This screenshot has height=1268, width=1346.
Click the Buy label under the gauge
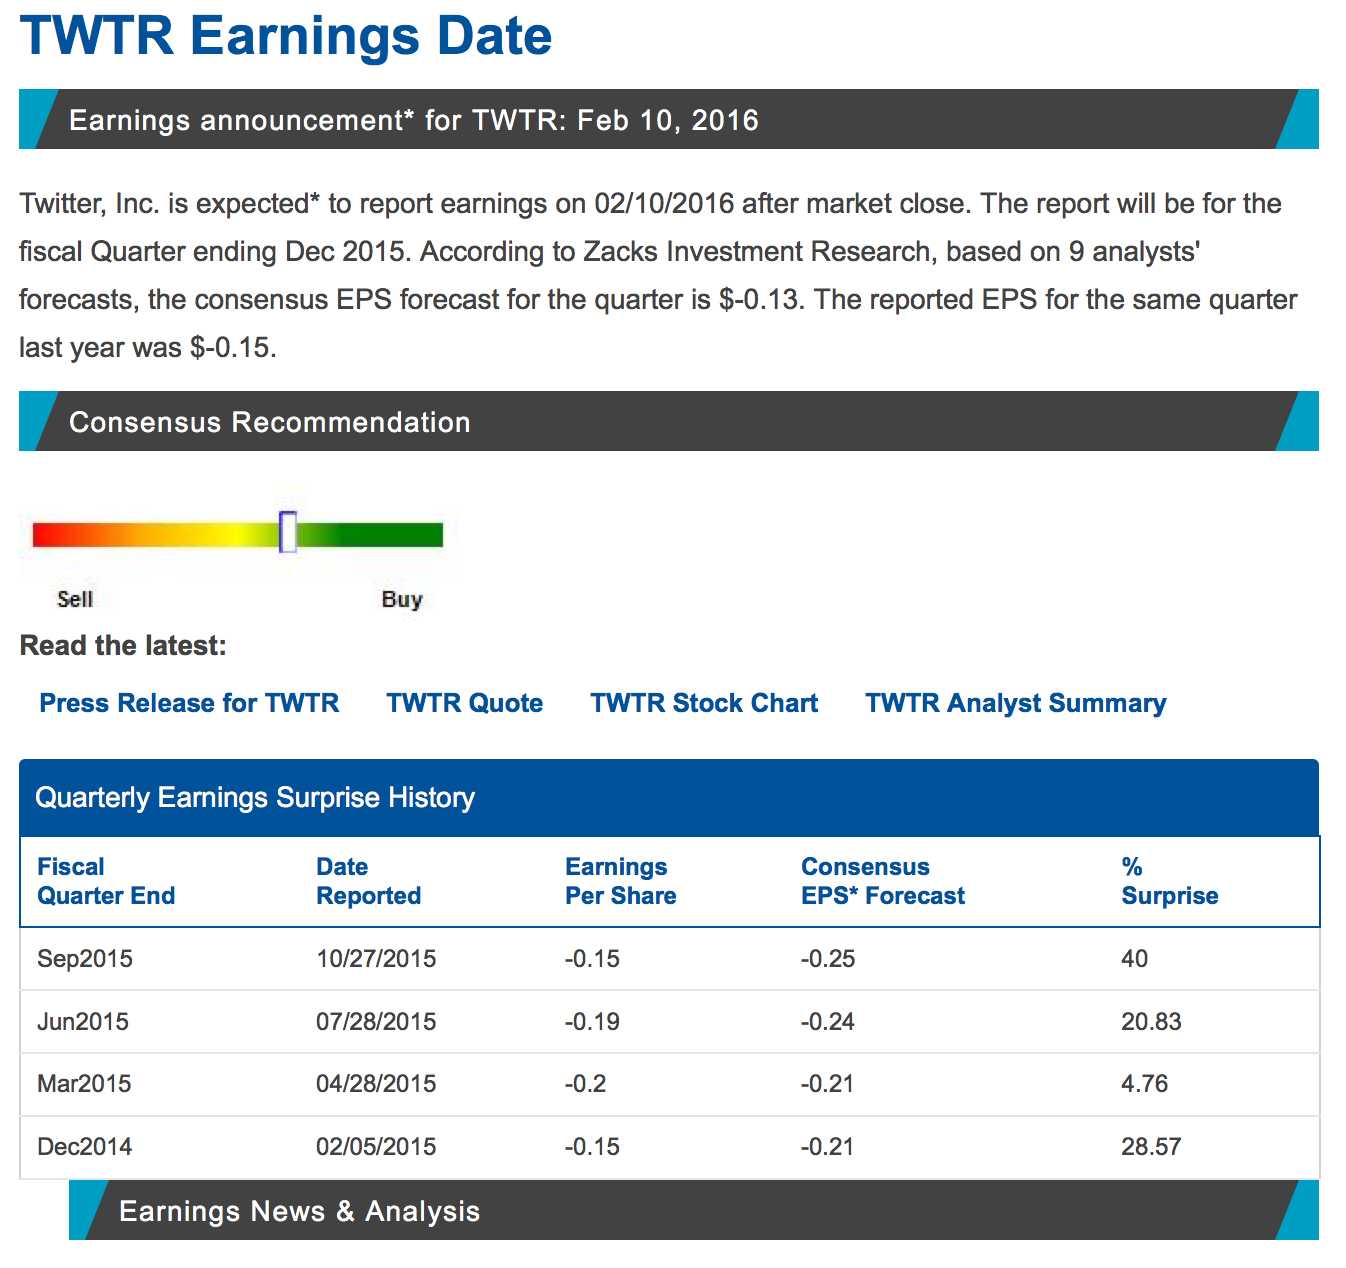click(x=402, y=599)
